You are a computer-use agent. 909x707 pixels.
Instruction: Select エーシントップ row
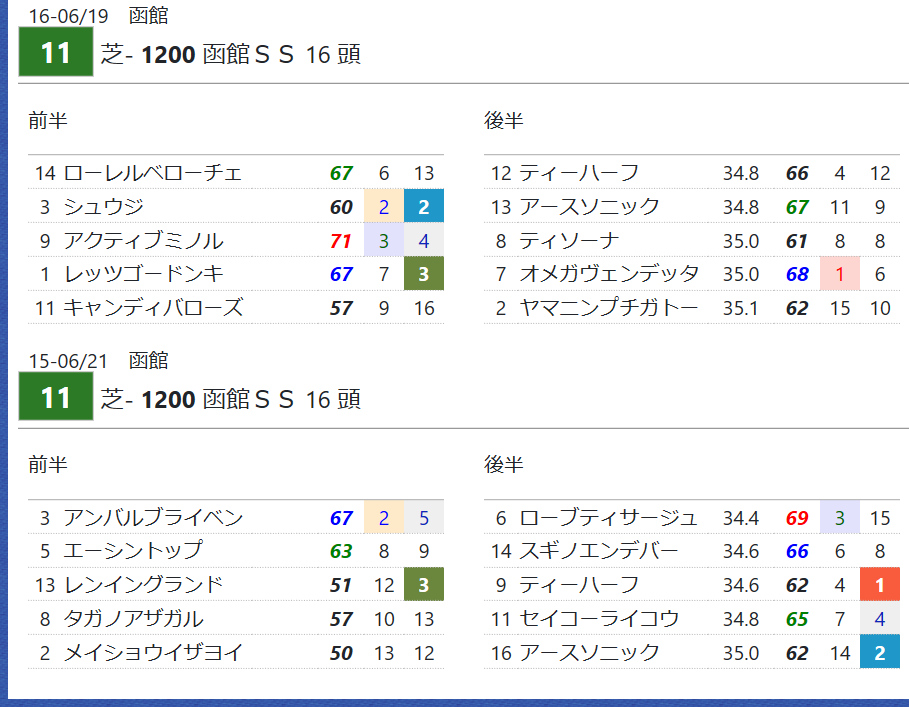[236, 551]
